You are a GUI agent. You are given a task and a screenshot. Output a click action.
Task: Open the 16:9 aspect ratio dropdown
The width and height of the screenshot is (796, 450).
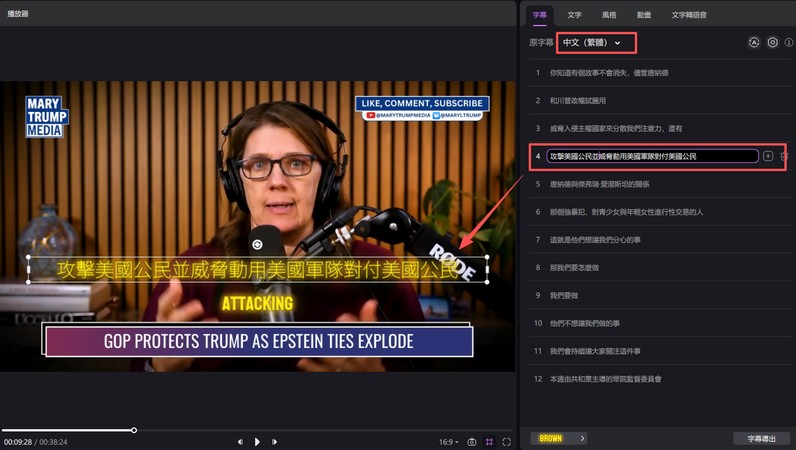pyautogui.click(x=449, y=442)
